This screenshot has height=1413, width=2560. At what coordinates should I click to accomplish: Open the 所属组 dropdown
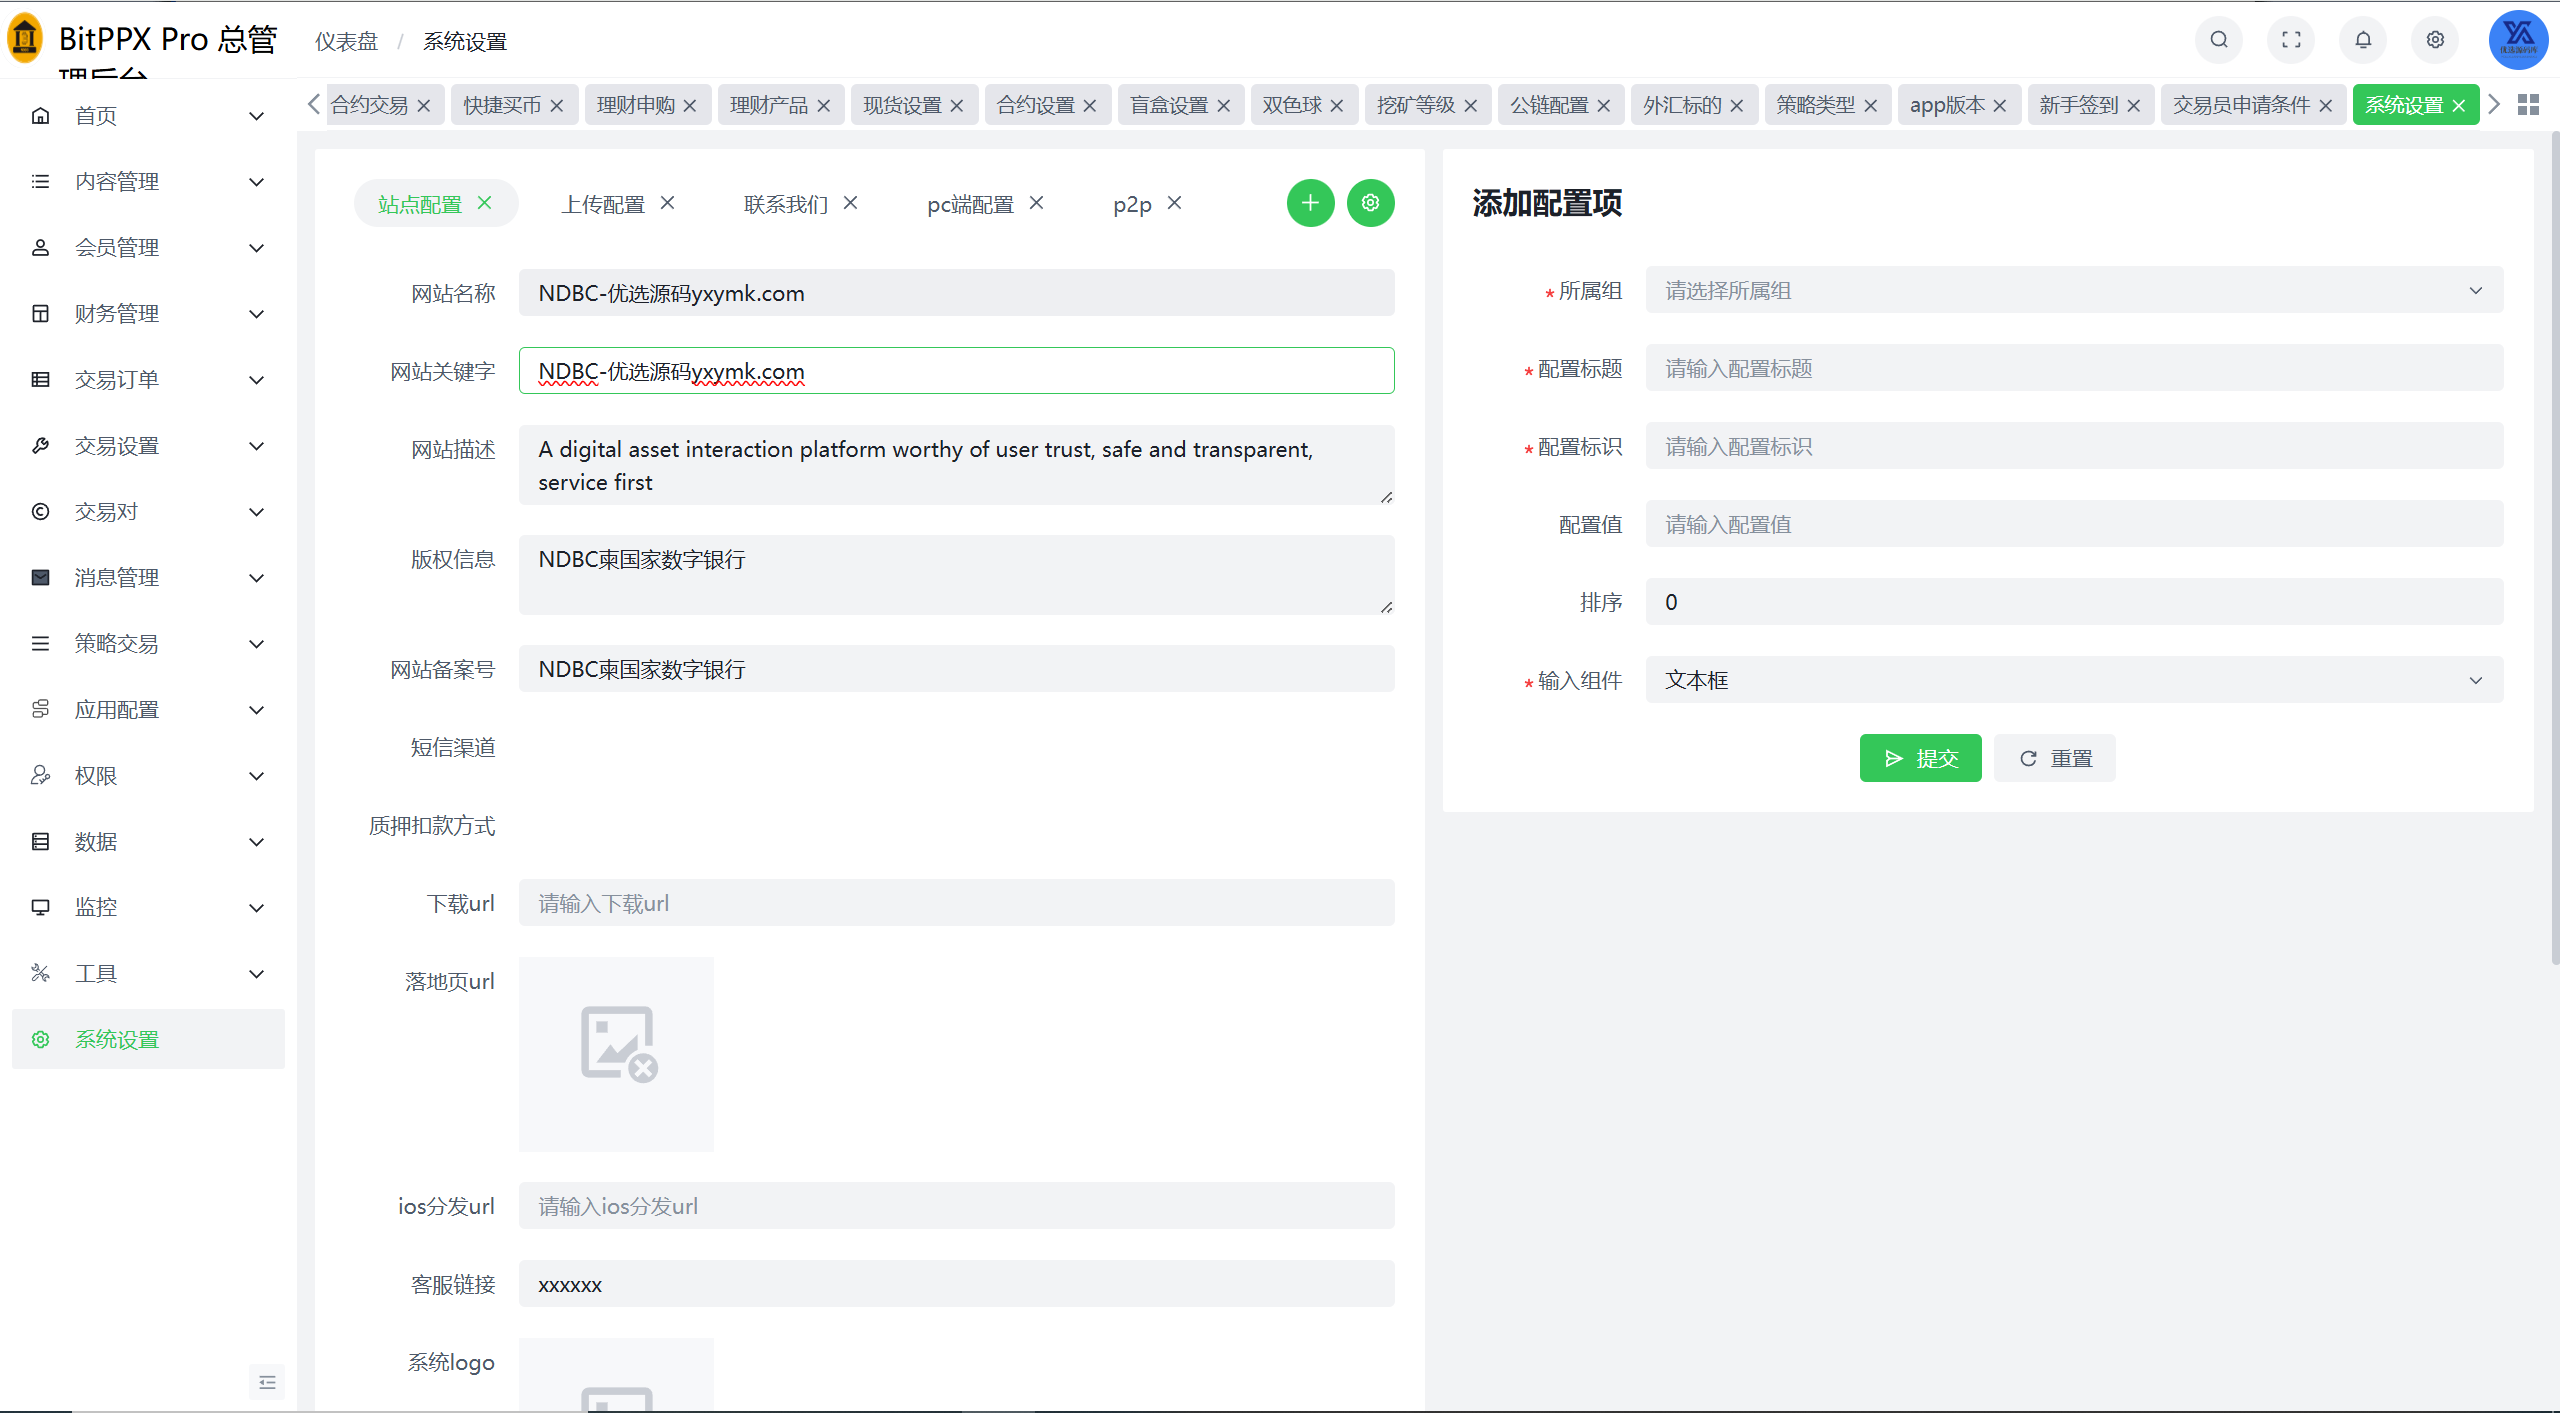pos(2074,291)
